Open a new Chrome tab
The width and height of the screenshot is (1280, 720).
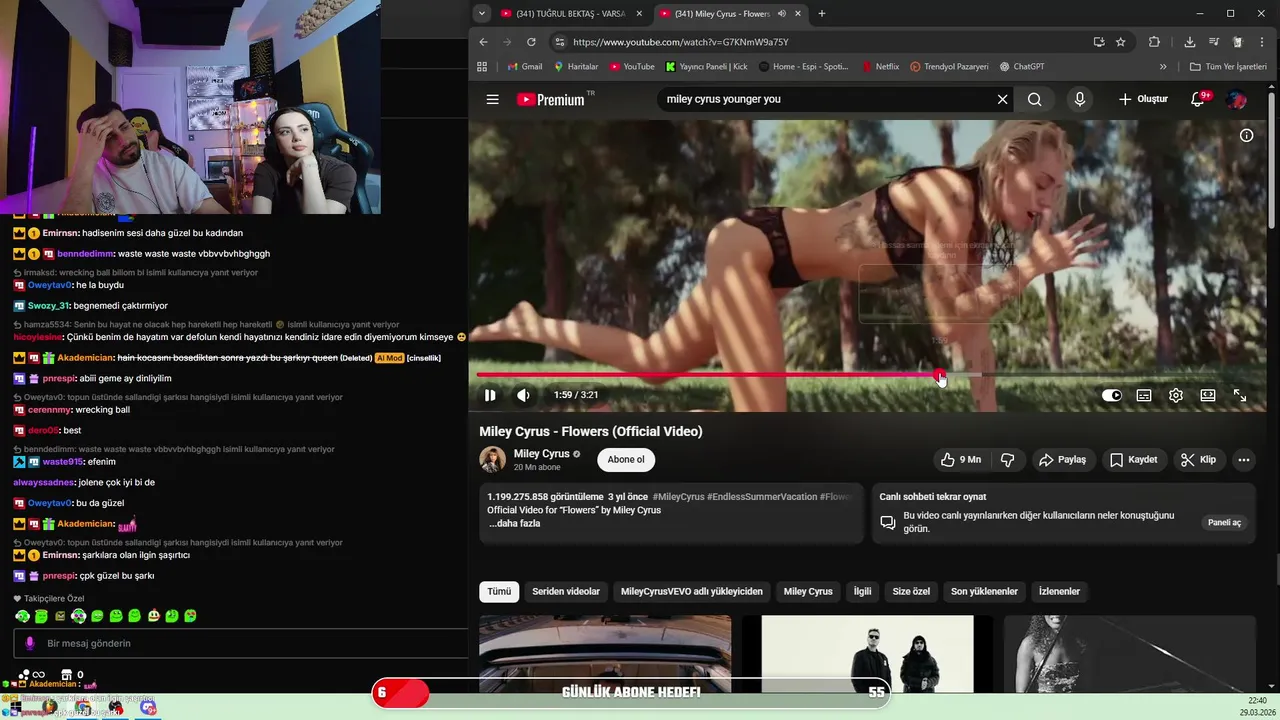click(822, 14)
